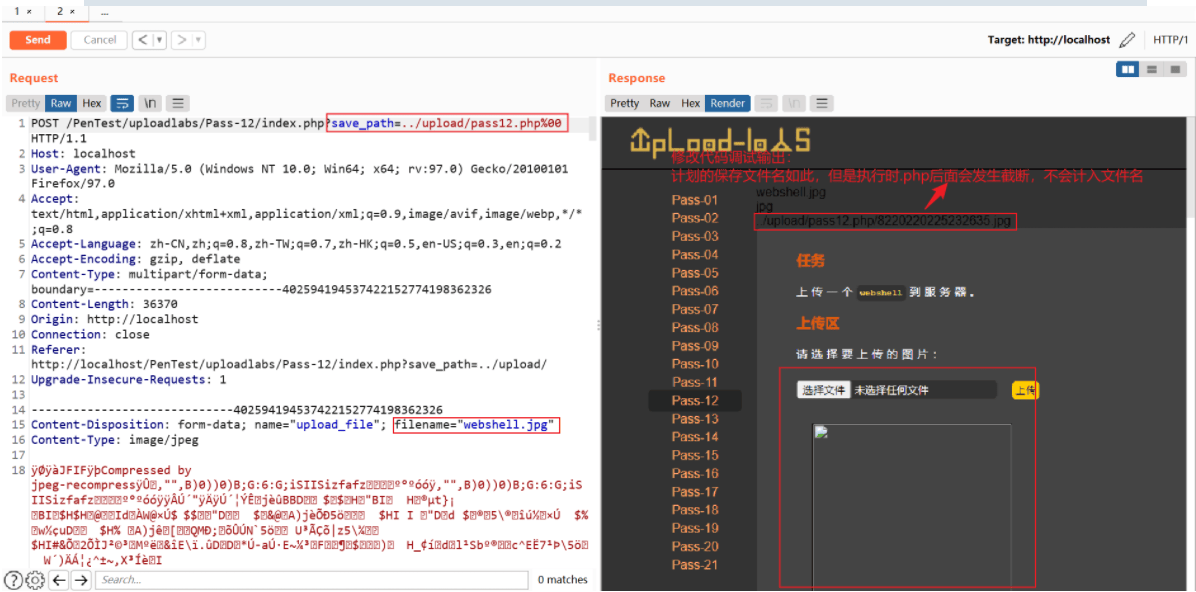Open the Pass-01 link in sidebar
1196x592 pixels.
tap(695, 200)
